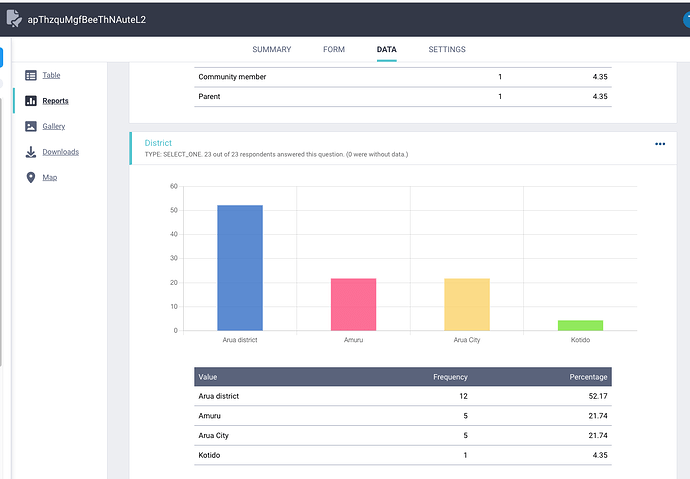Open the Reports chart icon
690x479 pixels.
pyautogui.click(x=31, y=101)
